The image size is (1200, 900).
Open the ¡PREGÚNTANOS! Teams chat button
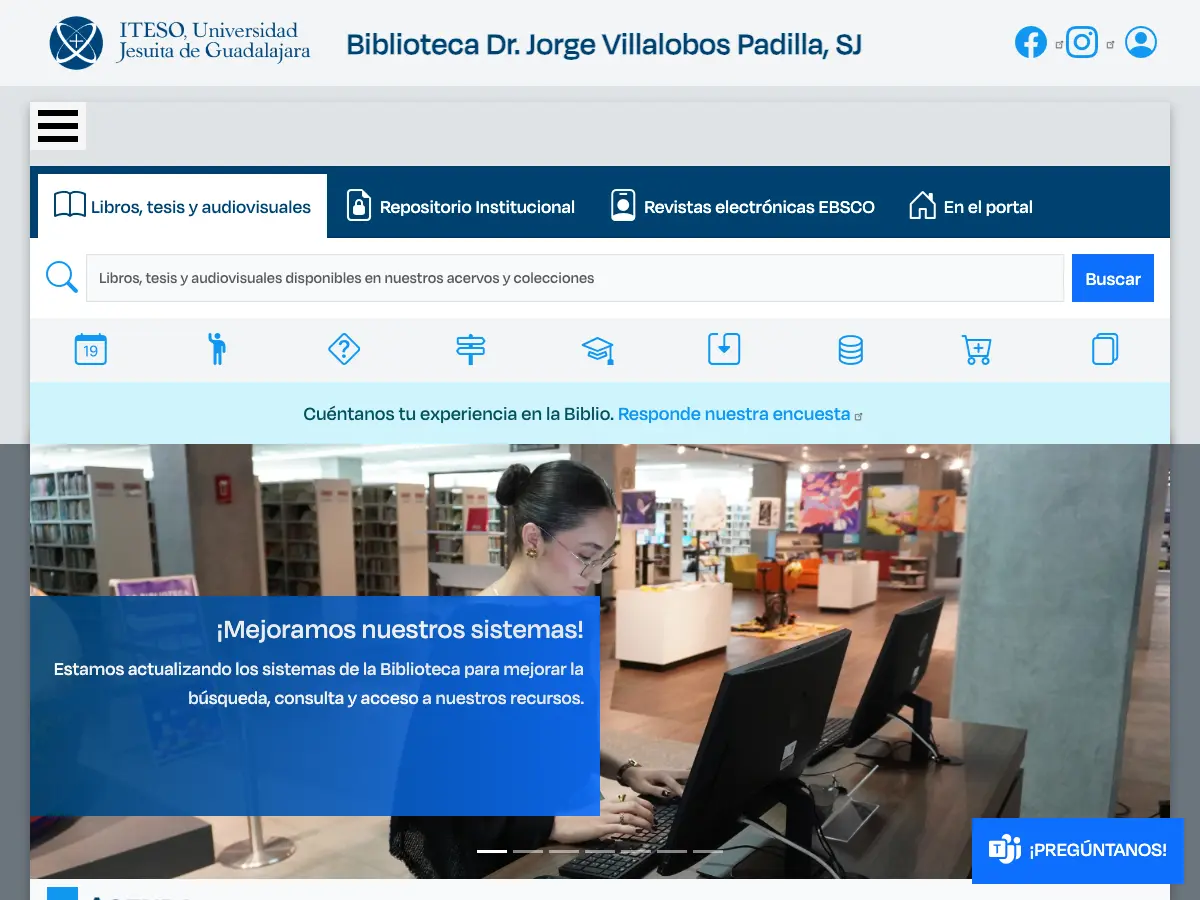click(x=1078, y=850)
